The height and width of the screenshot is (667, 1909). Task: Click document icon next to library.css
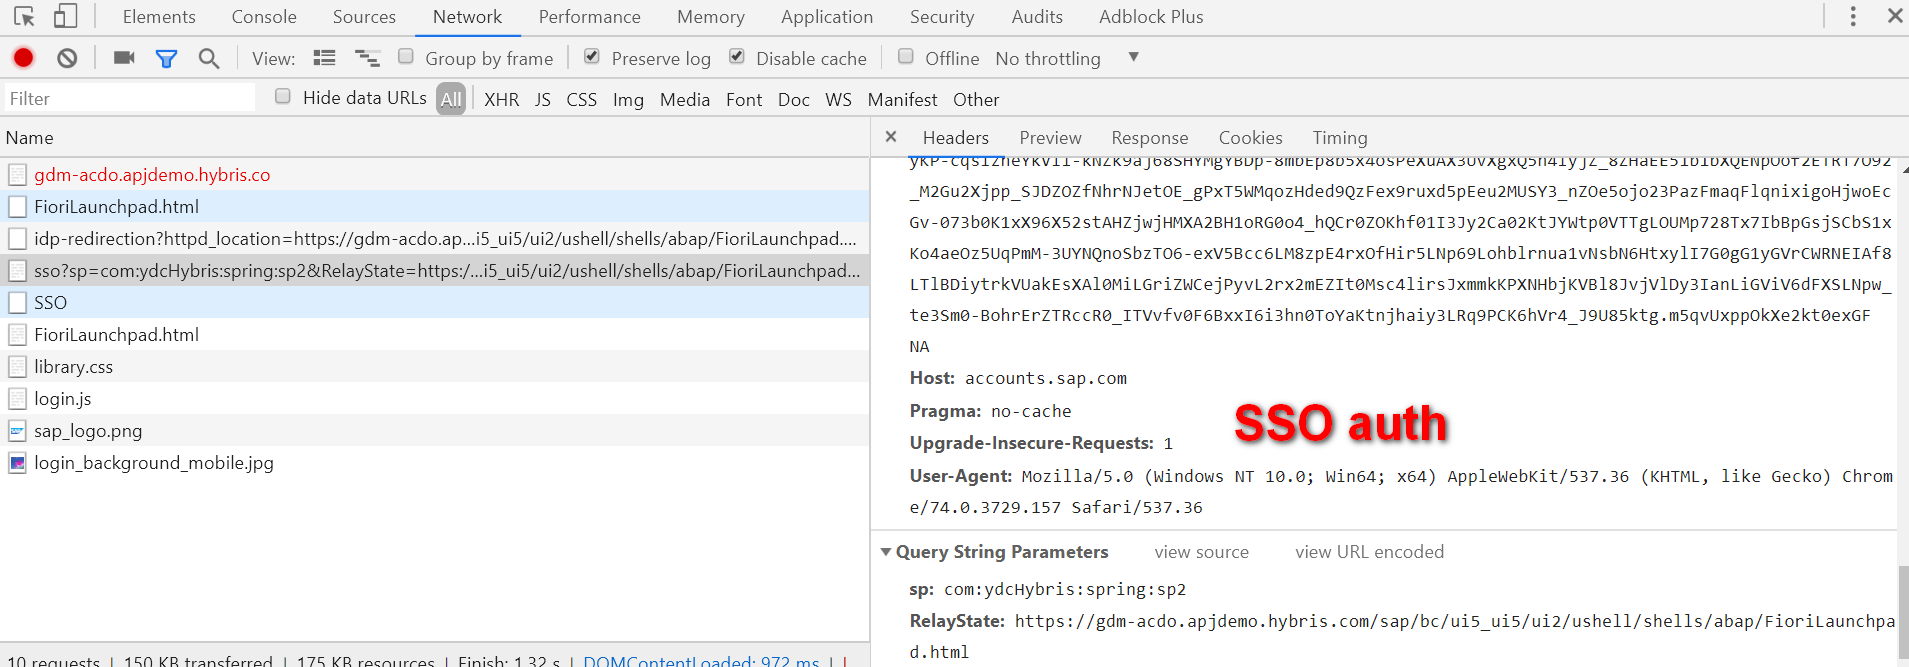pos(17,367)
